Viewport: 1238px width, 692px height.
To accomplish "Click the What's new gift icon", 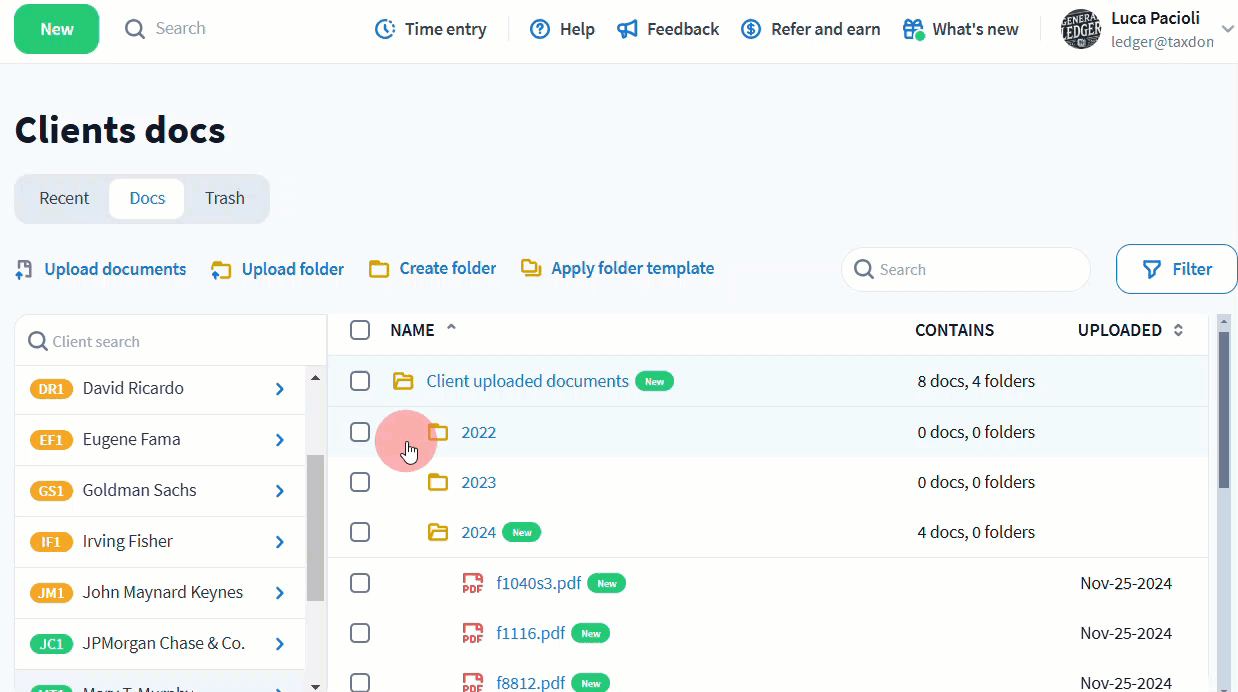I will tap(913, 29).
